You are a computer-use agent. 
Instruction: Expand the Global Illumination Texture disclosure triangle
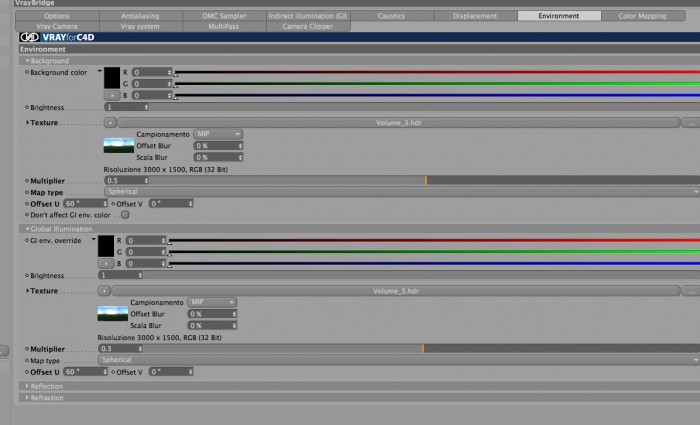click(27, 291)
